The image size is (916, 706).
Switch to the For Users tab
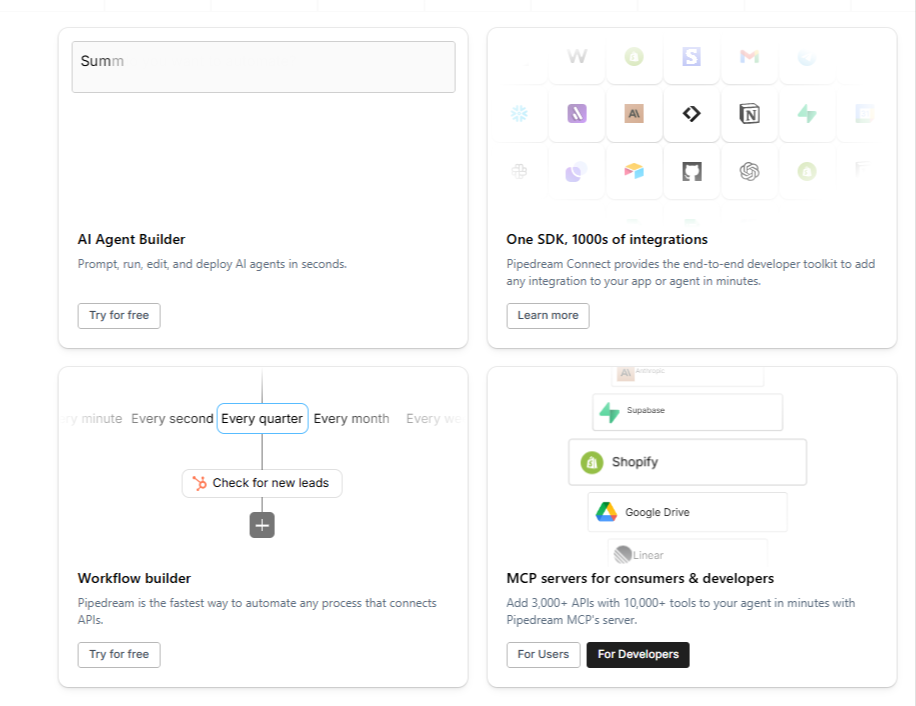[543, 655]
